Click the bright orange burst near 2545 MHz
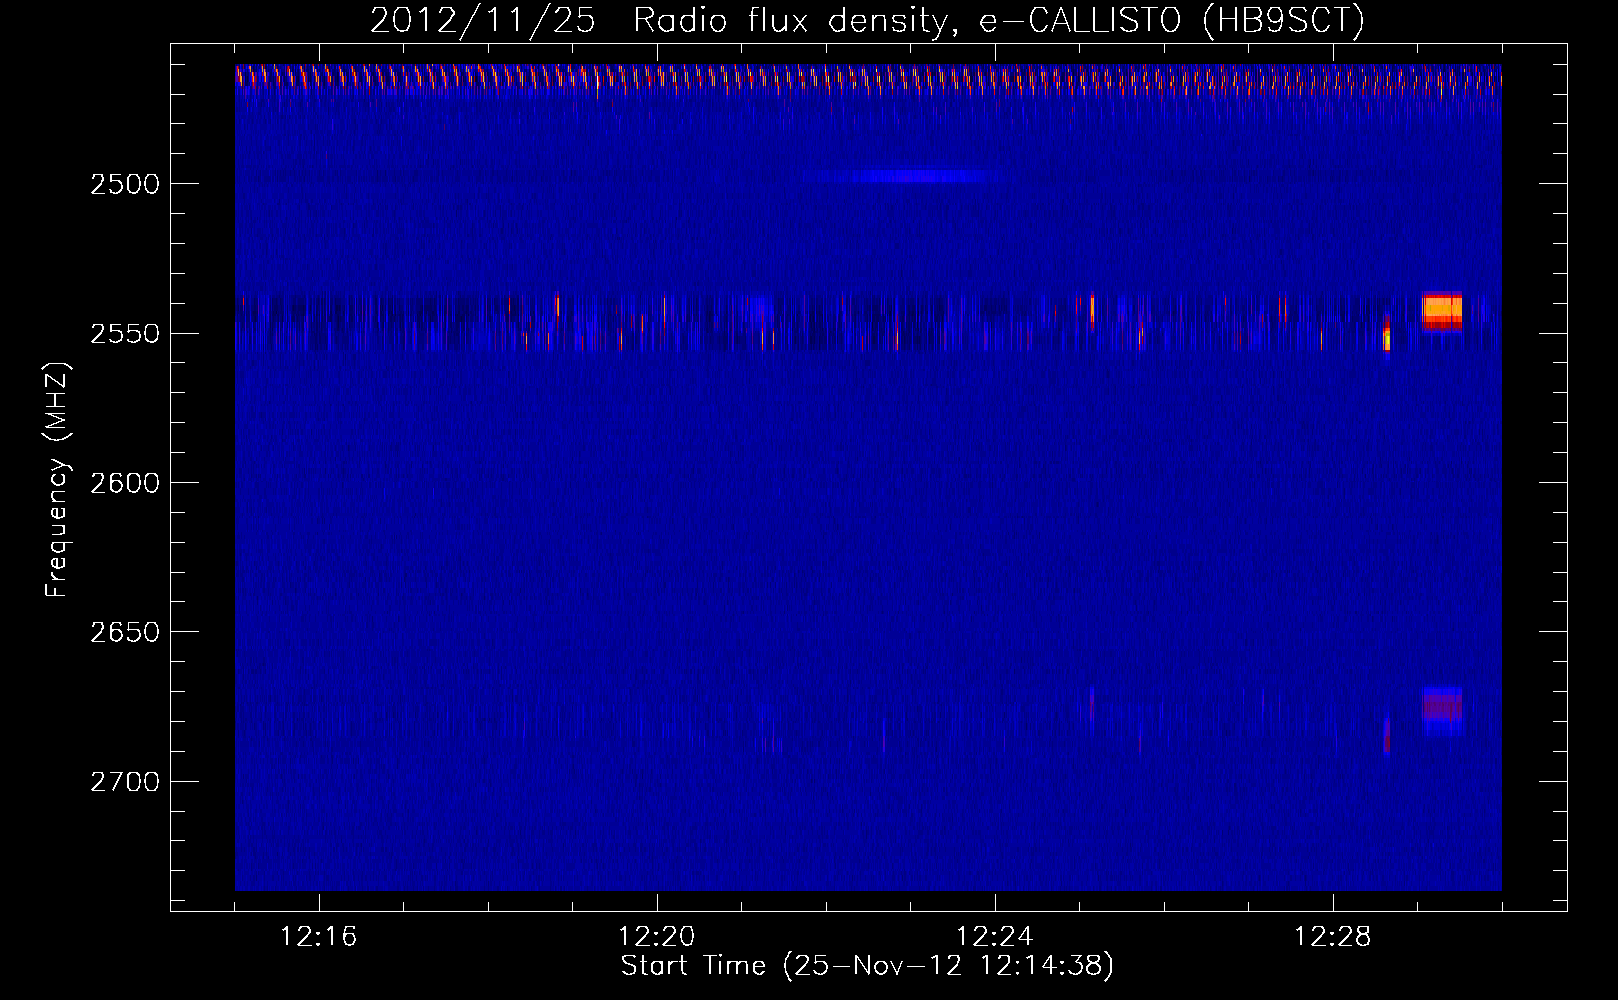1618x1000 pixels. [1442, 311]
